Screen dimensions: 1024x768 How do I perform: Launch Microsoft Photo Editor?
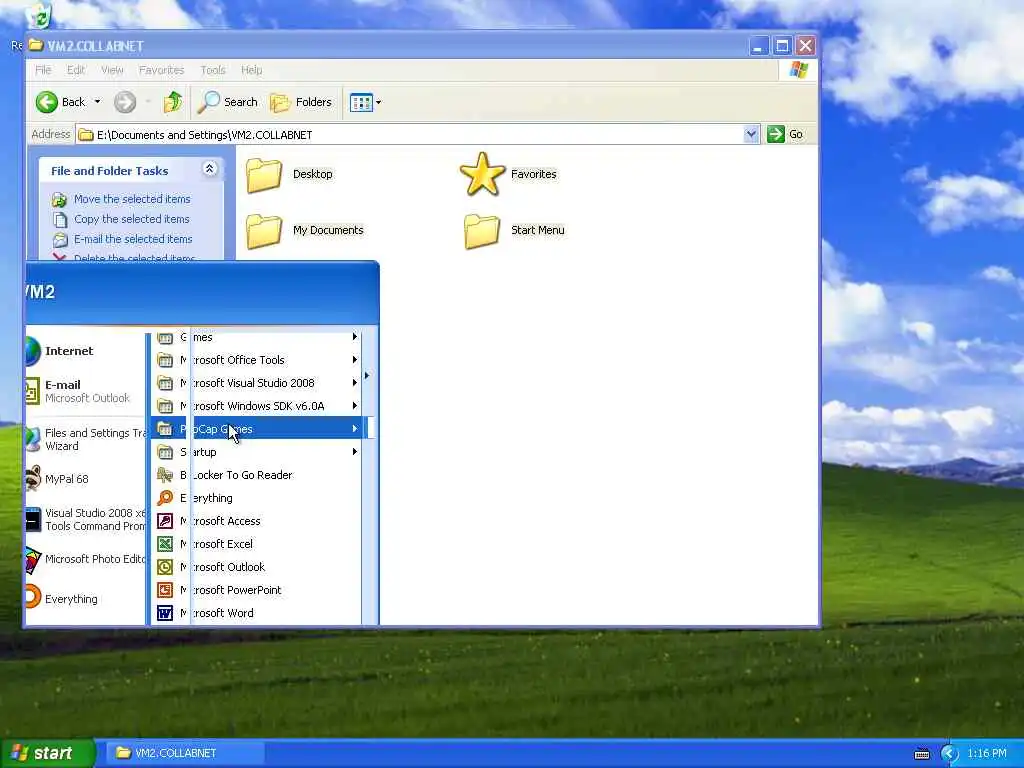84,559
